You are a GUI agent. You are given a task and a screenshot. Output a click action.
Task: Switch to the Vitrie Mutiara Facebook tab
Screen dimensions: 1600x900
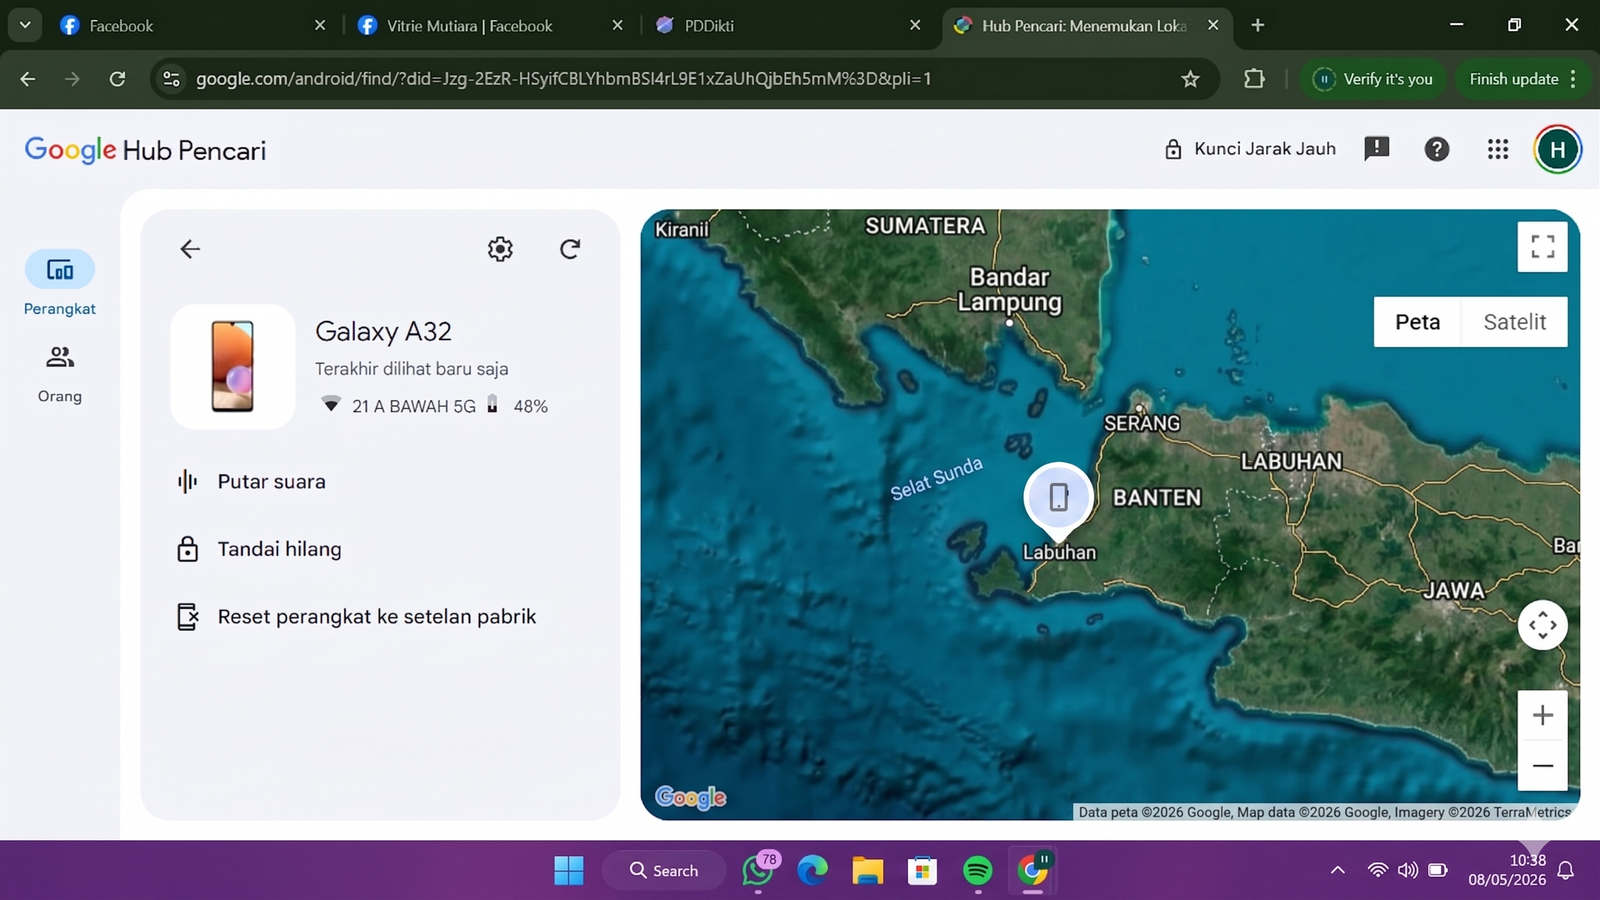(490, 26)
